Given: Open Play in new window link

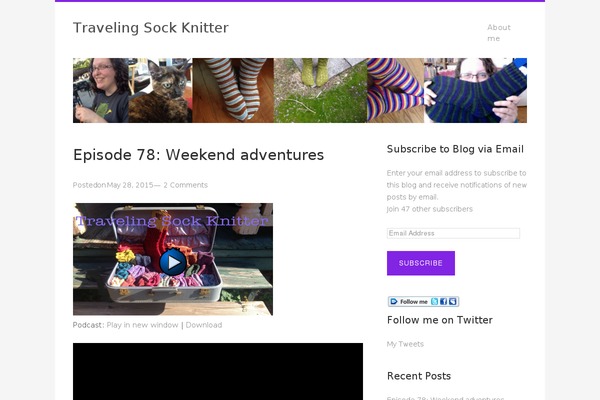Looking at the screenshot, I should click(x=142, y=325).
